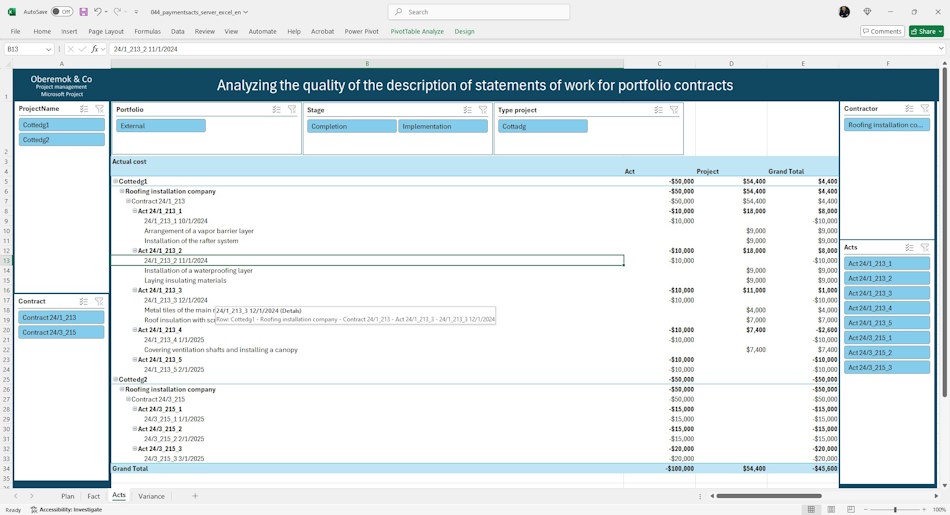Viewport: 950px width, 515px height.
Task: Open the PivotTable Analyze ribbon tab
Action: 417,31
